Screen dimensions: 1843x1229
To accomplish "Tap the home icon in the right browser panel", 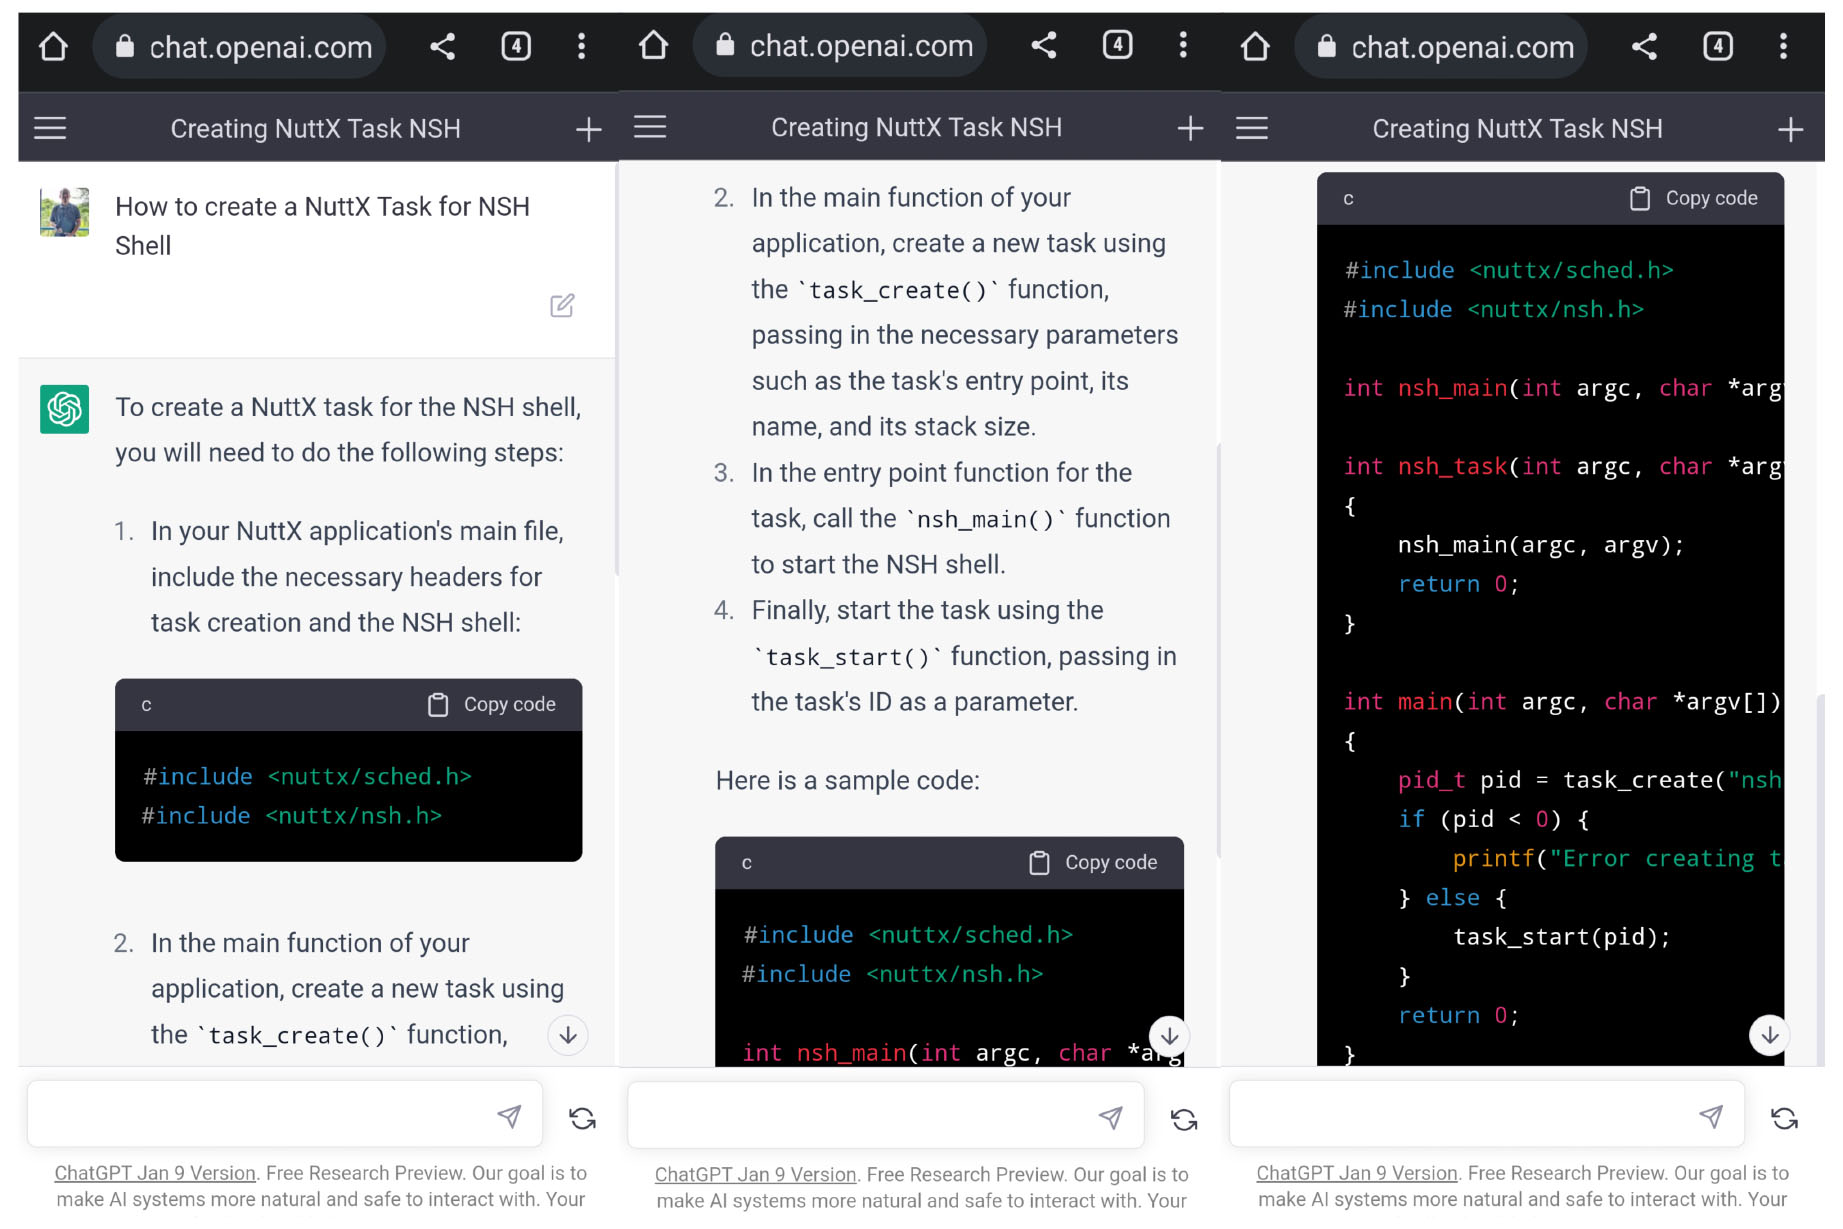I will [x=1255, y=46].
